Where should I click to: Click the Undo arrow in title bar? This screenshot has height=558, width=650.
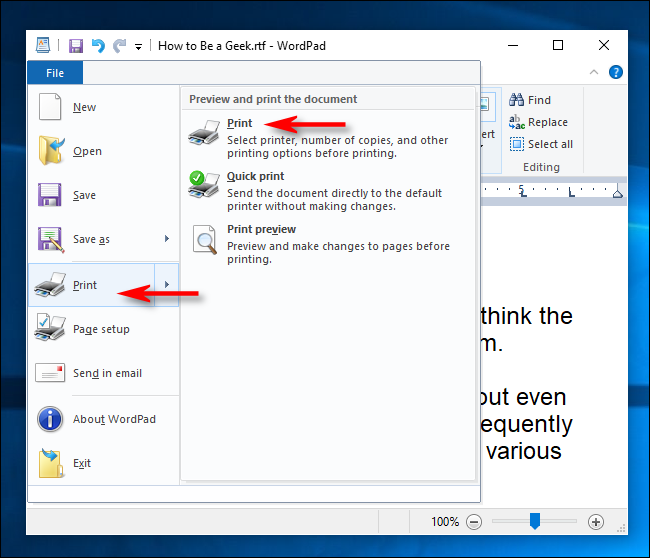pos(98,46)
